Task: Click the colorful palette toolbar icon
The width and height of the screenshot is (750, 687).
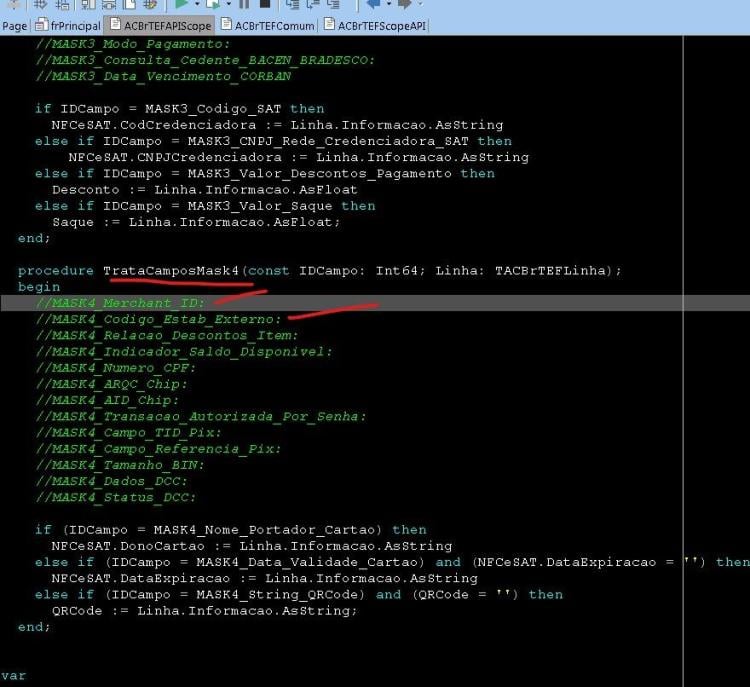Action: click(150, 4)
